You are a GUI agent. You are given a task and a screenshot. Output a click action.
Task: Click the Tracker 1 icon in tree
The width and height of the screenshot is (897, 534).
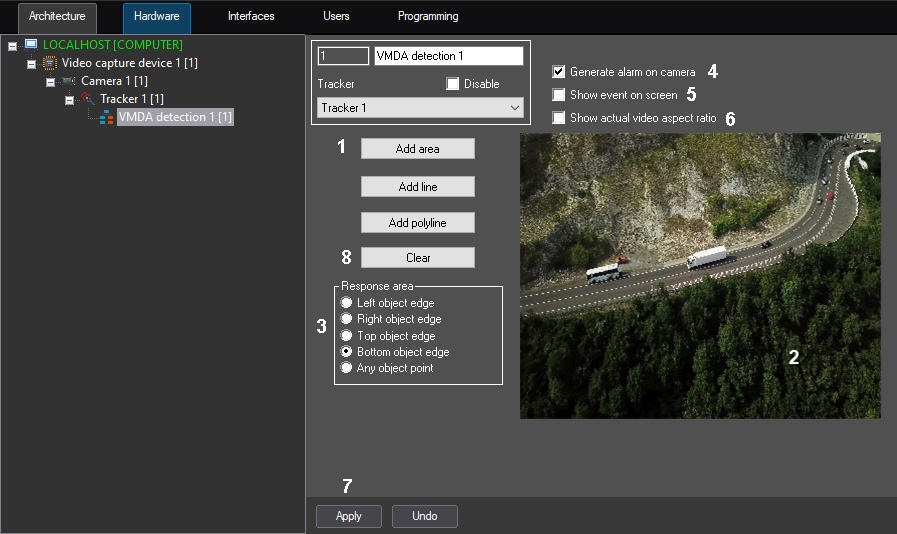coord(88,99)
